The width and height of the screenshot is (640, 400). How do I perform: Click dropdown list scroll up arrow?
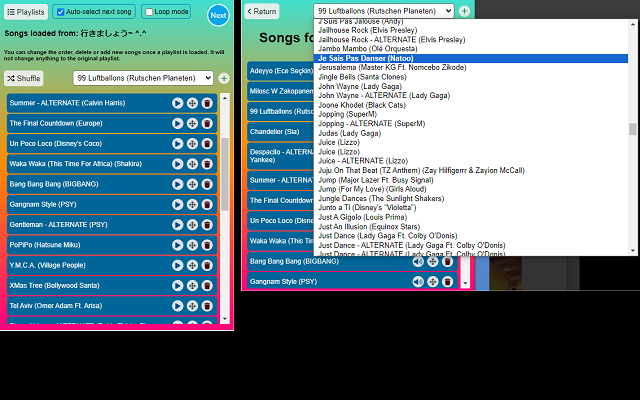(x=633, y=24)
